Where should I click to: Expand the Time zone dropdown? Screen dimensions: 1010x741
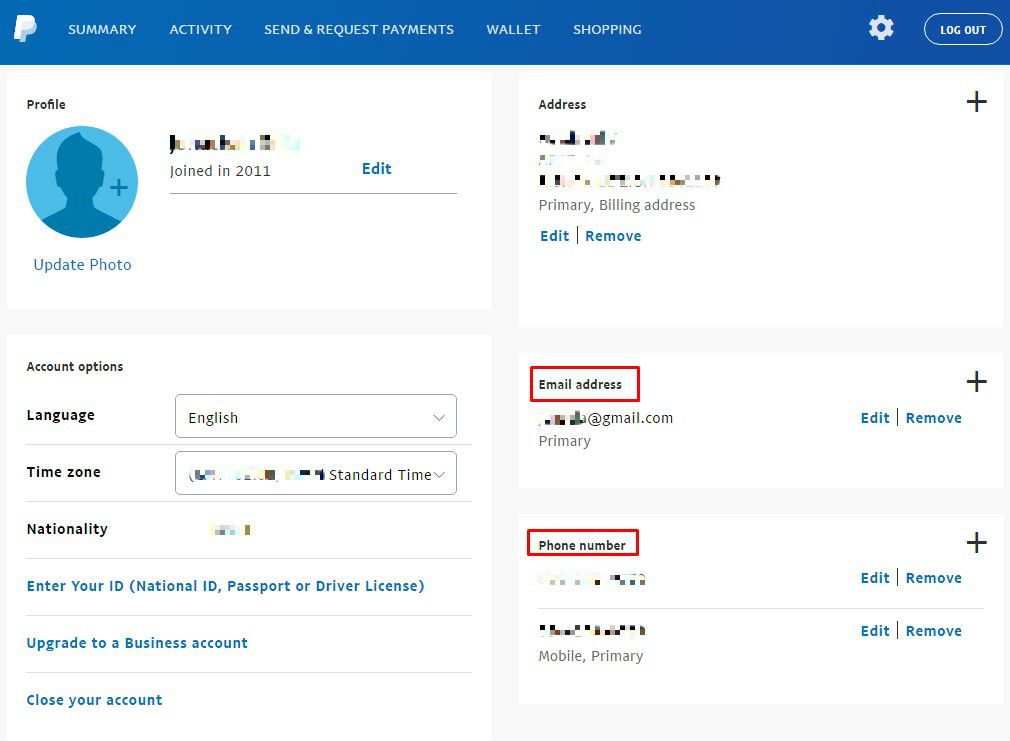315,474
